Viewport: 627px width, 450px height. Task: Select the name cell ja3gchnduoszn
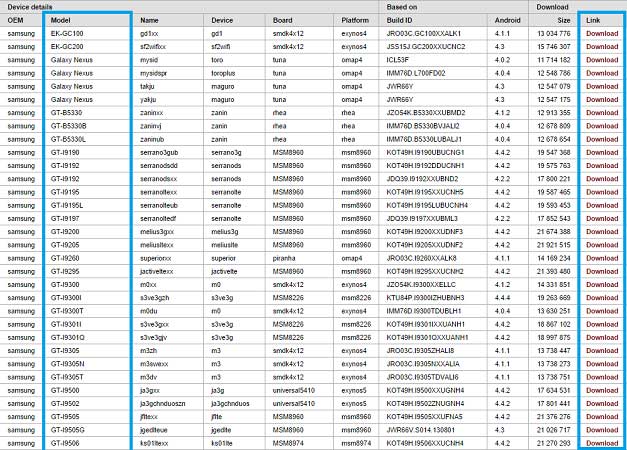click(163, 404)
